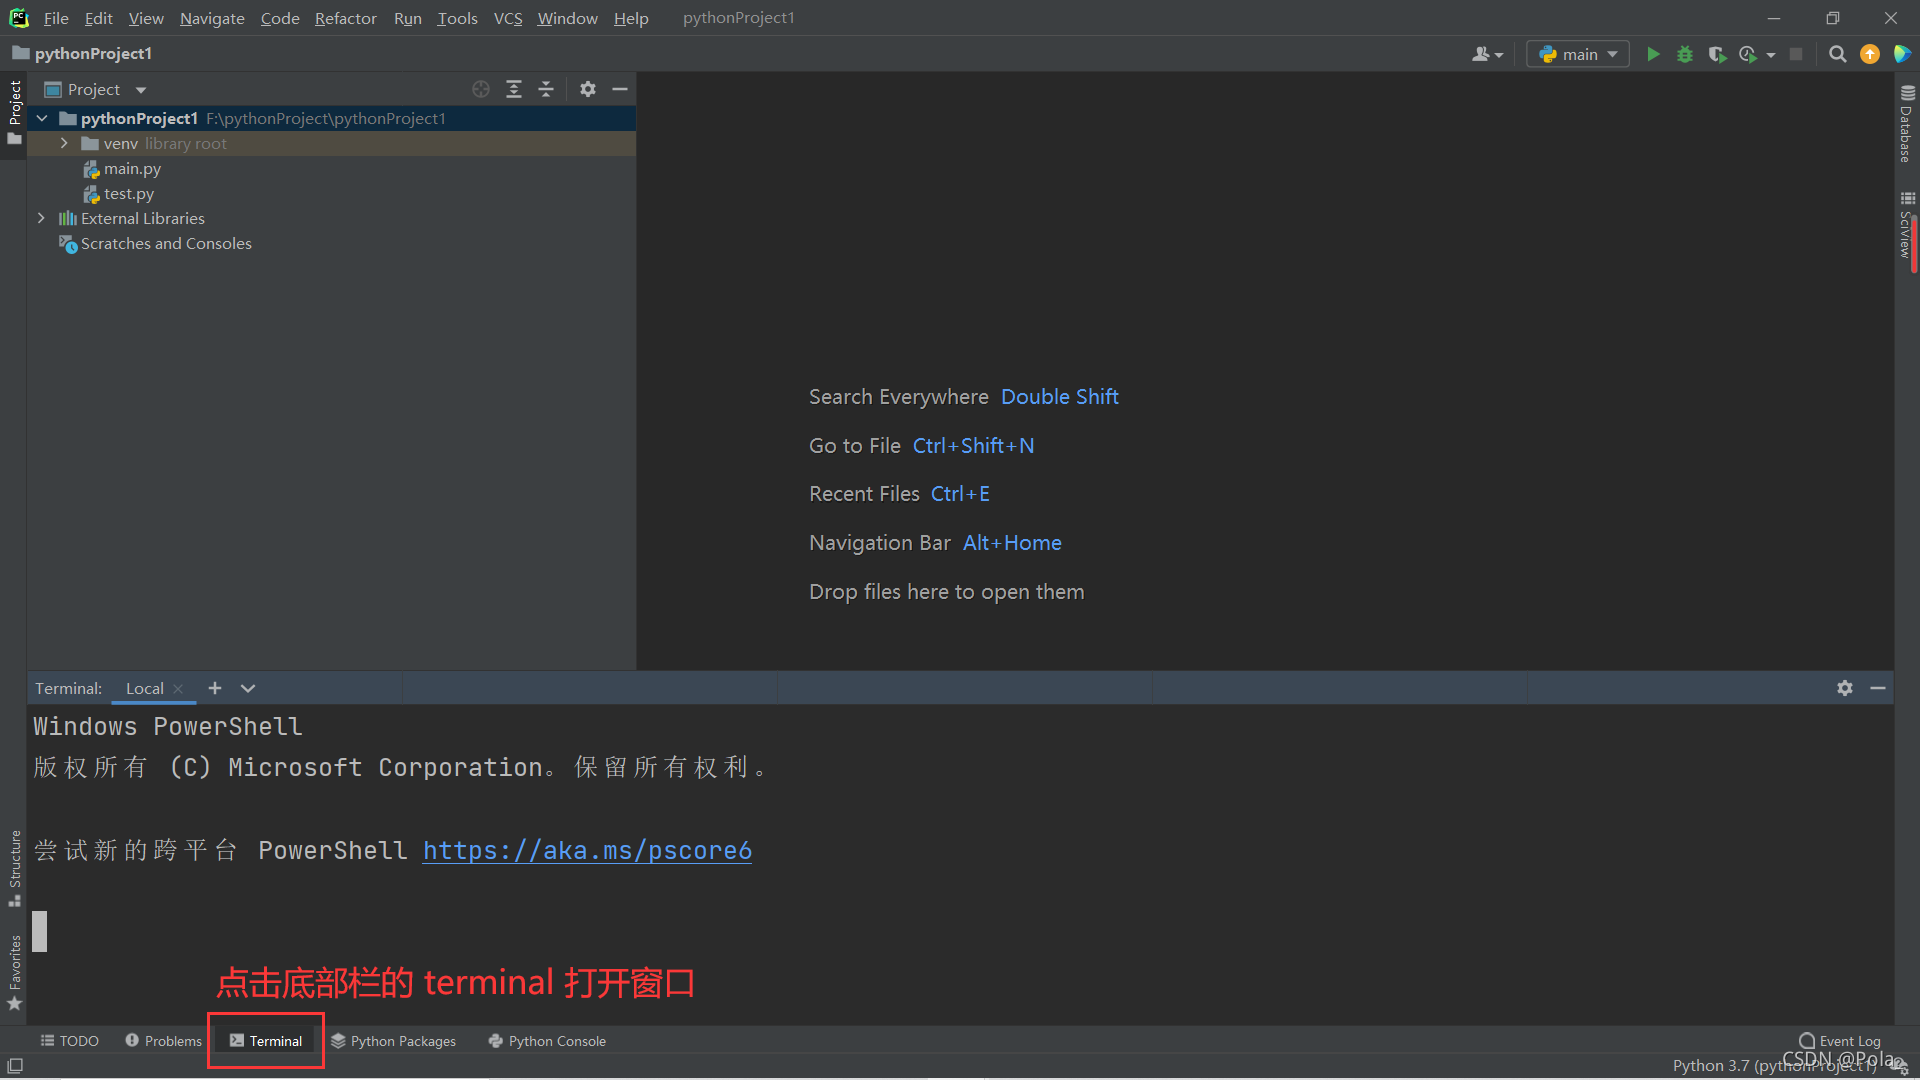Open the View menu
This screenshot has width=1920, height=1080.
coord(146,18)
